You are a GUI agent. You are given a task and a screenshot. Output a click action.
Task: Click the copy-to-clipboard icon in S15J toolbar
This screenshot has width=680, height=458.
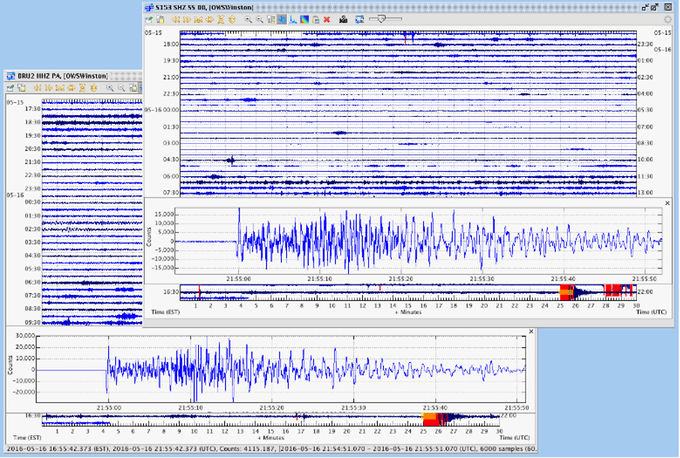click(x=159, y=19)
